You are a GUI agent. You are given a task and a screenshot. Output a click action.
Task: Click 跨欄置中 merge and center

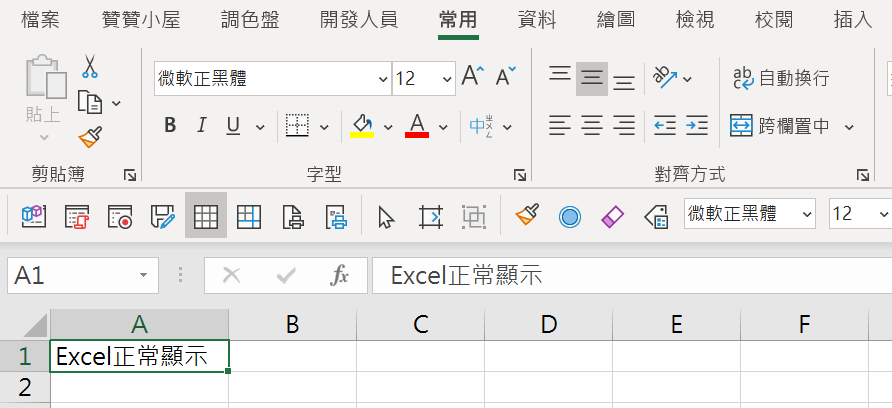[780, 126]
